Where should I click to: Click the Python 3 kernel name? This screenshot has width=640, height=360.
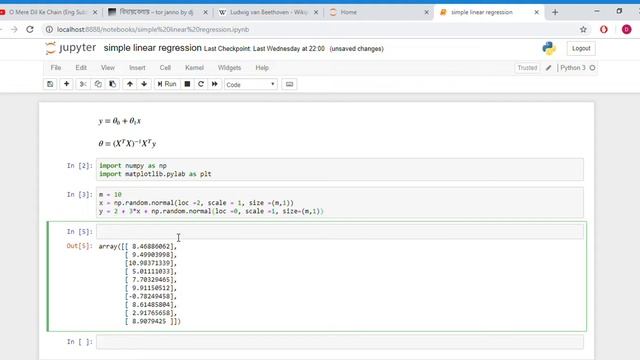573,68
